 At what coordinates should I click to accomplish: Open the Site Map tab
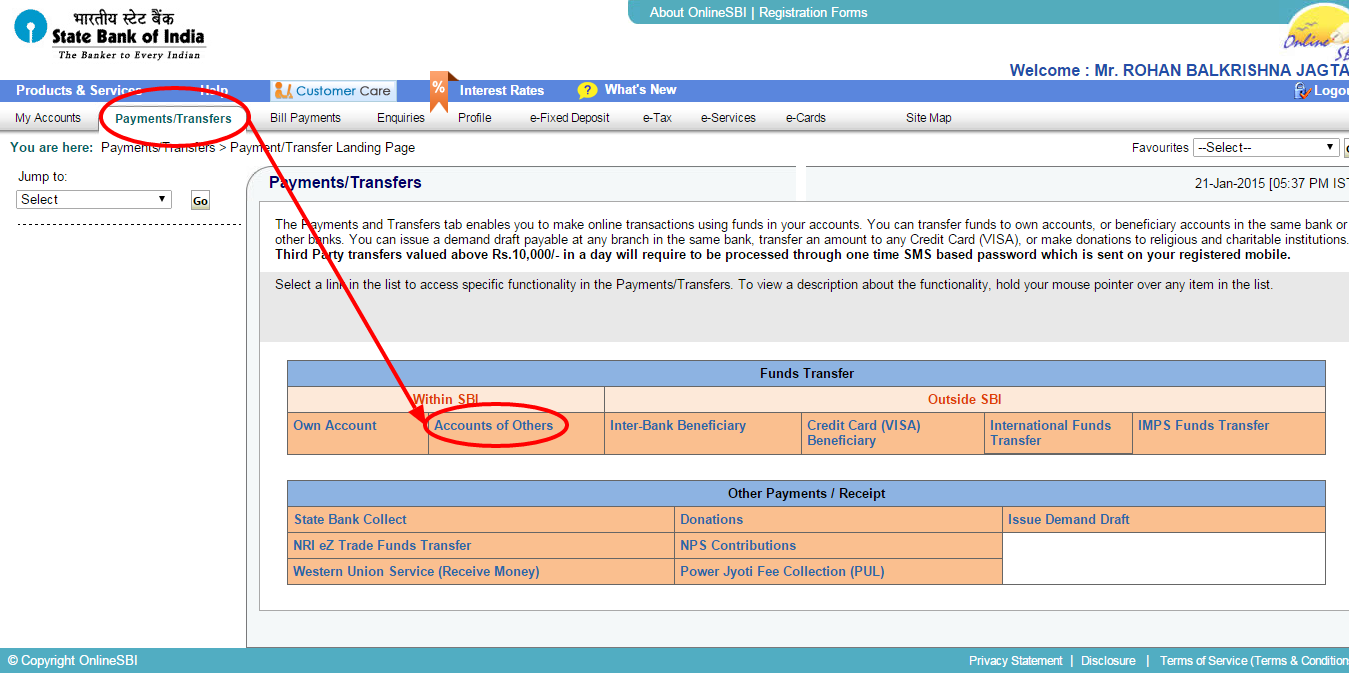click(x=929, y=118)
